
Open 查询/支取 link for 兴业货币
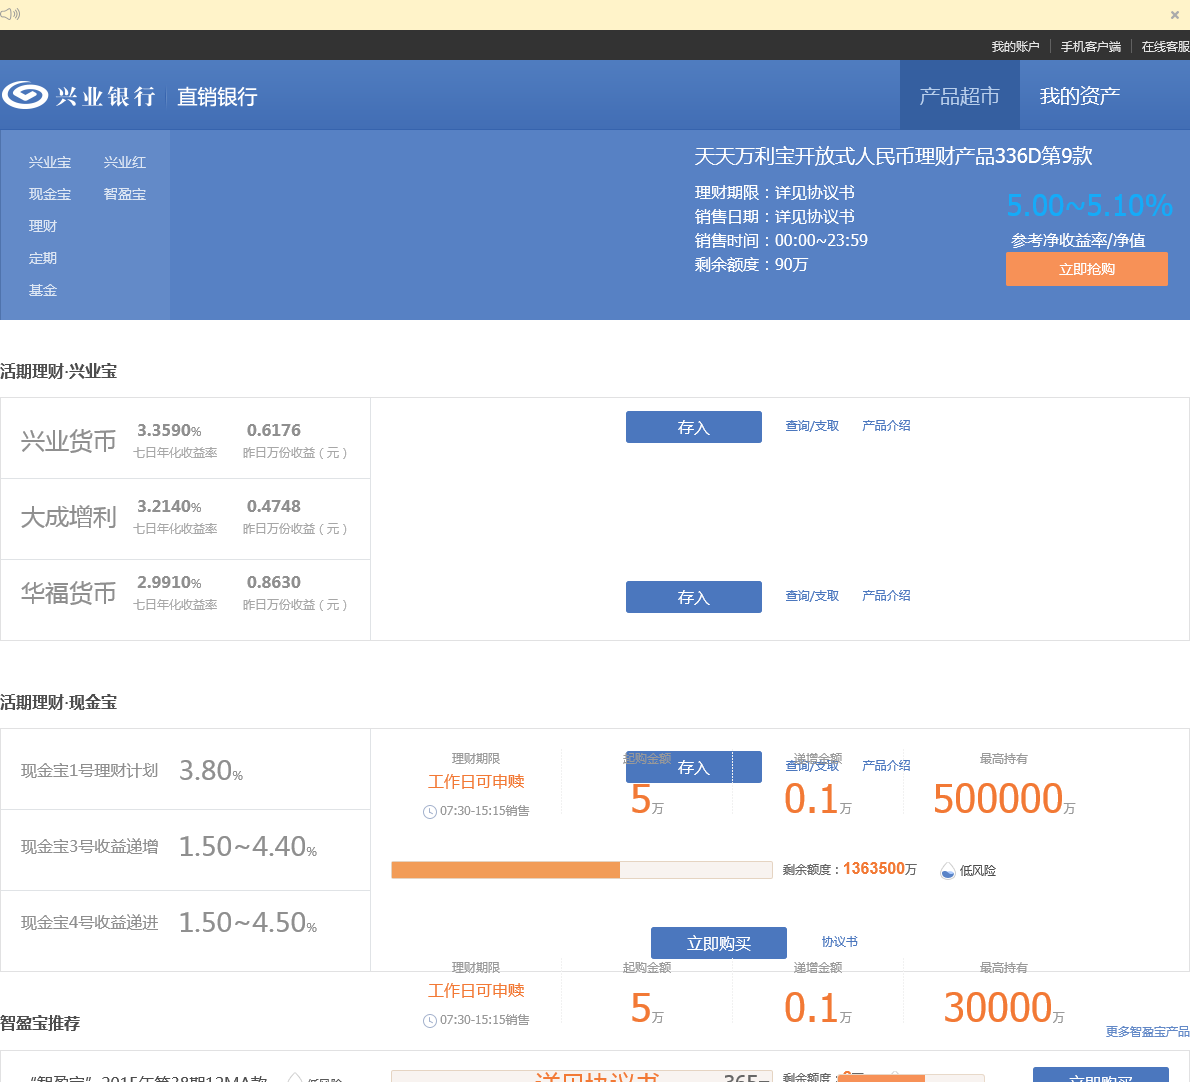pyautogui.click(x=812, y=426)
